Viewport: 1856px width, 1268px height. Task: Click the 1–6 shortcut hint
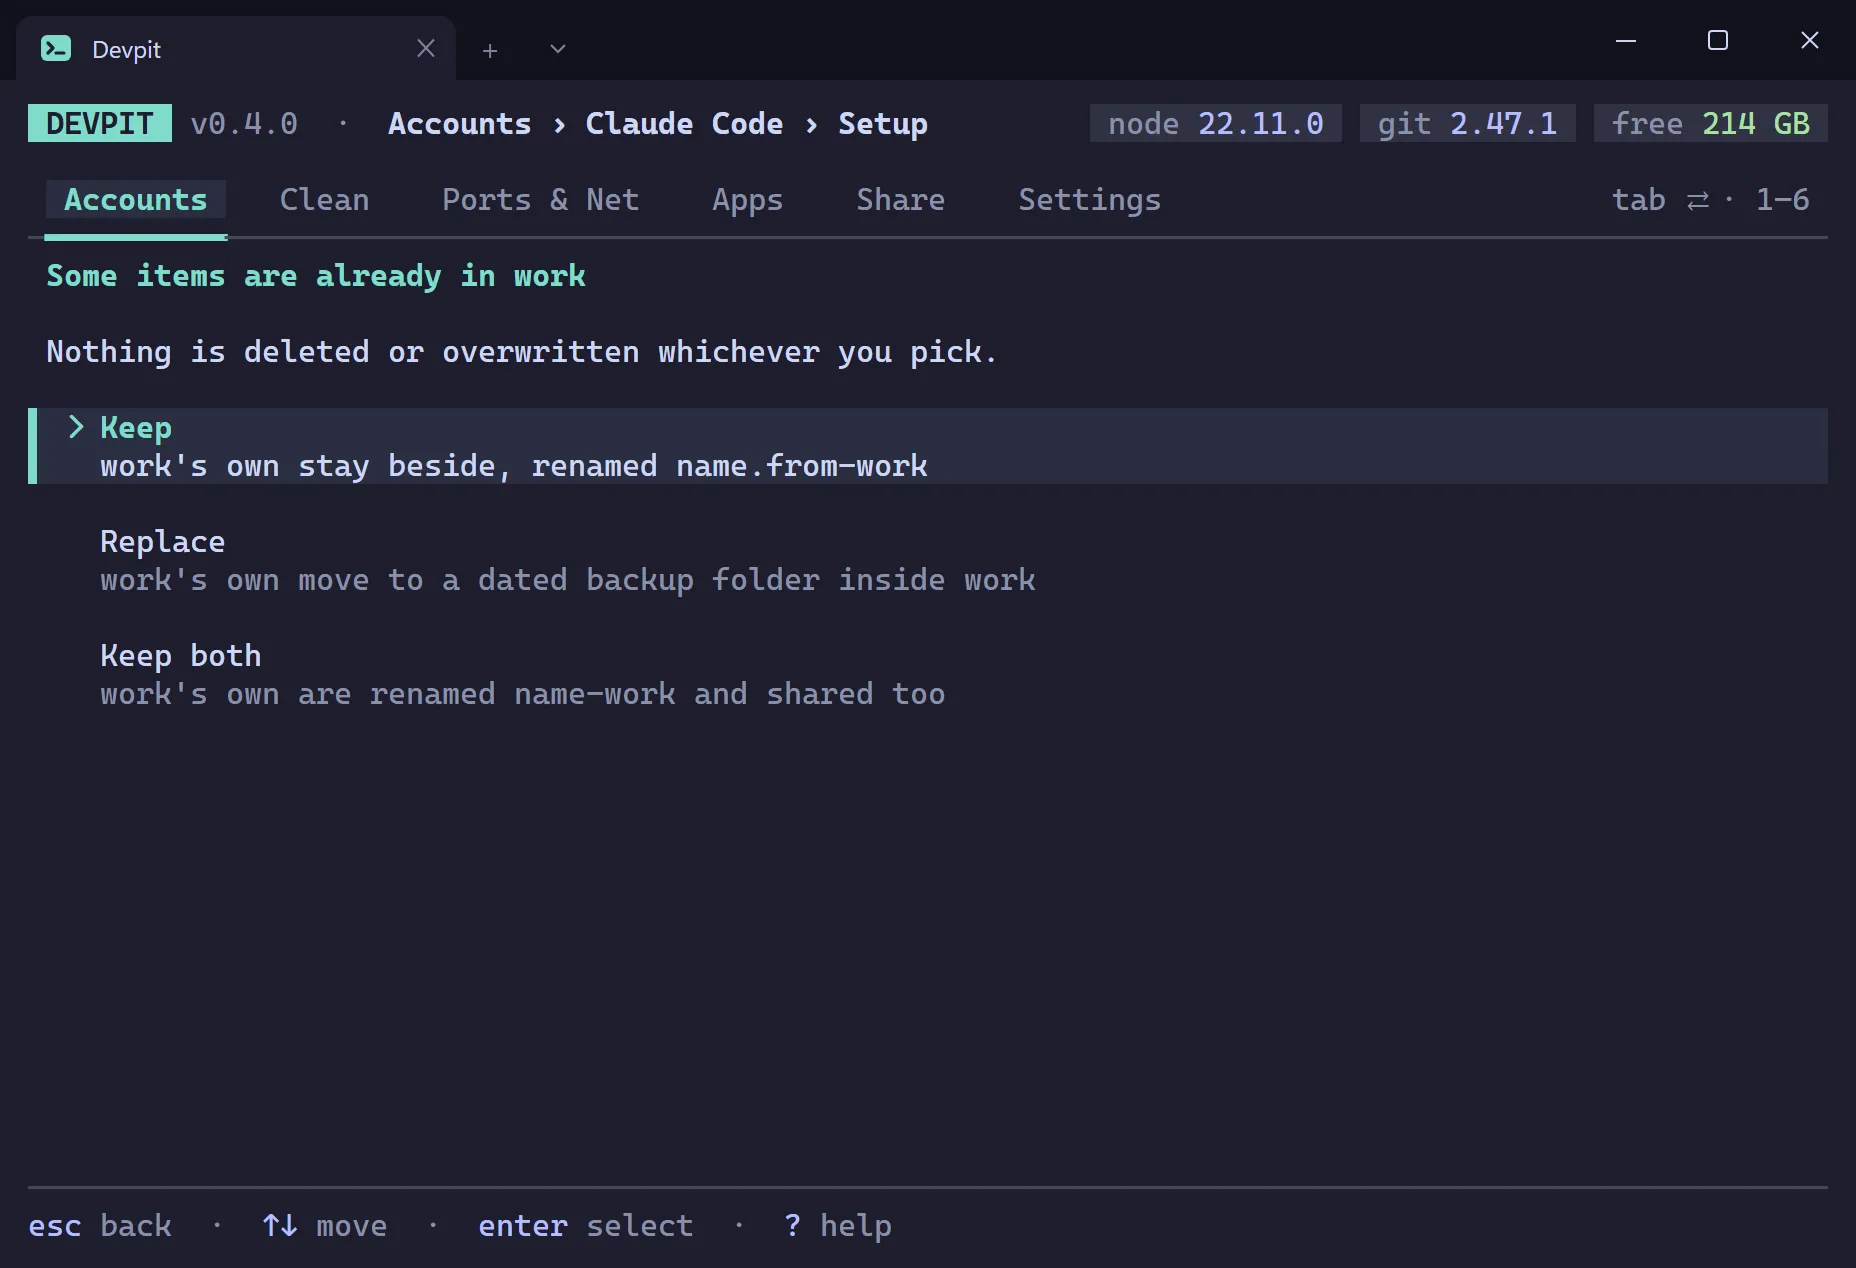(x=1783, y=200)
